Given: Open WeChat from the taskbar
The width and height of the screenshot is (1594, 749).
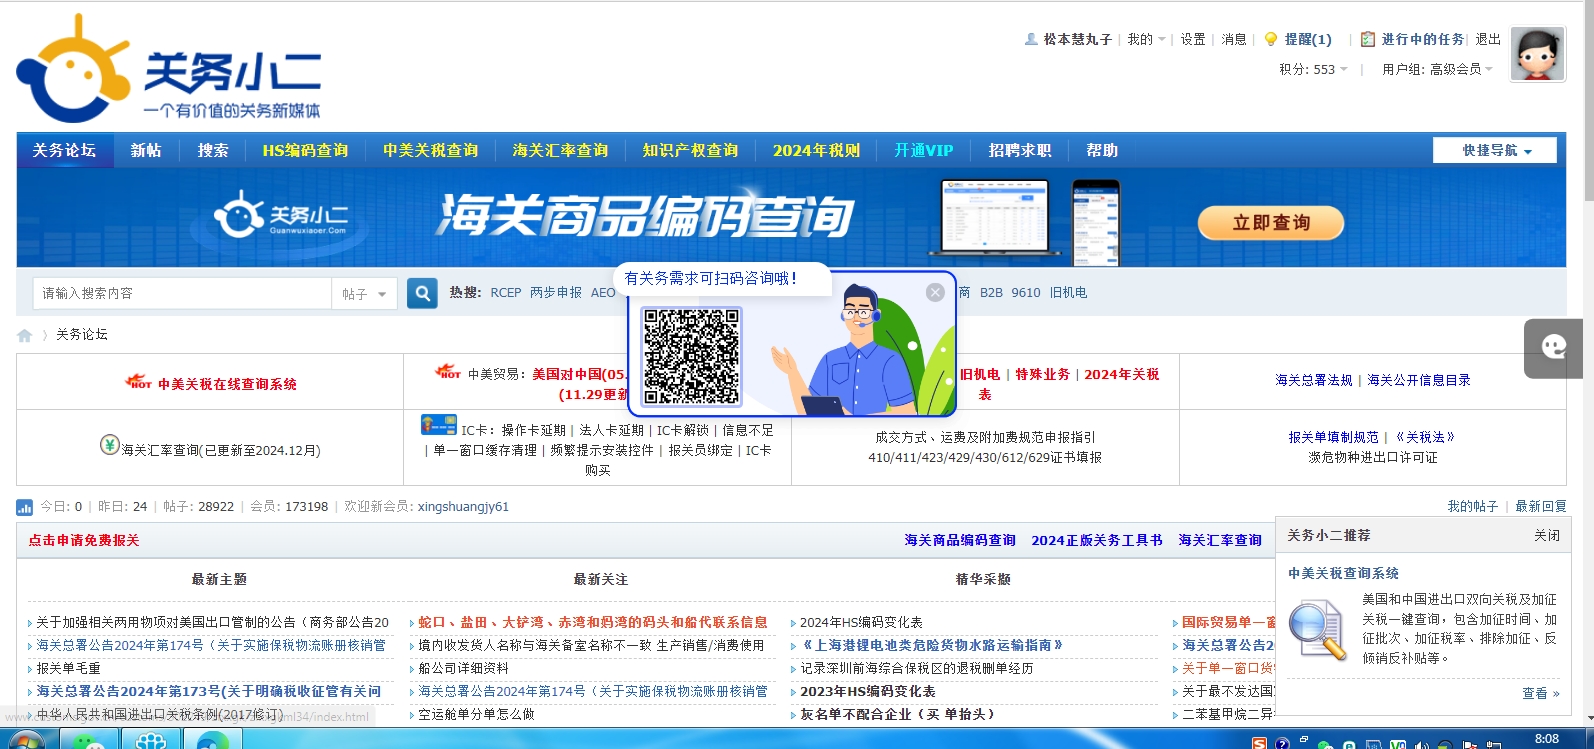Looking at the screenshot, I should tap(88, 741).
